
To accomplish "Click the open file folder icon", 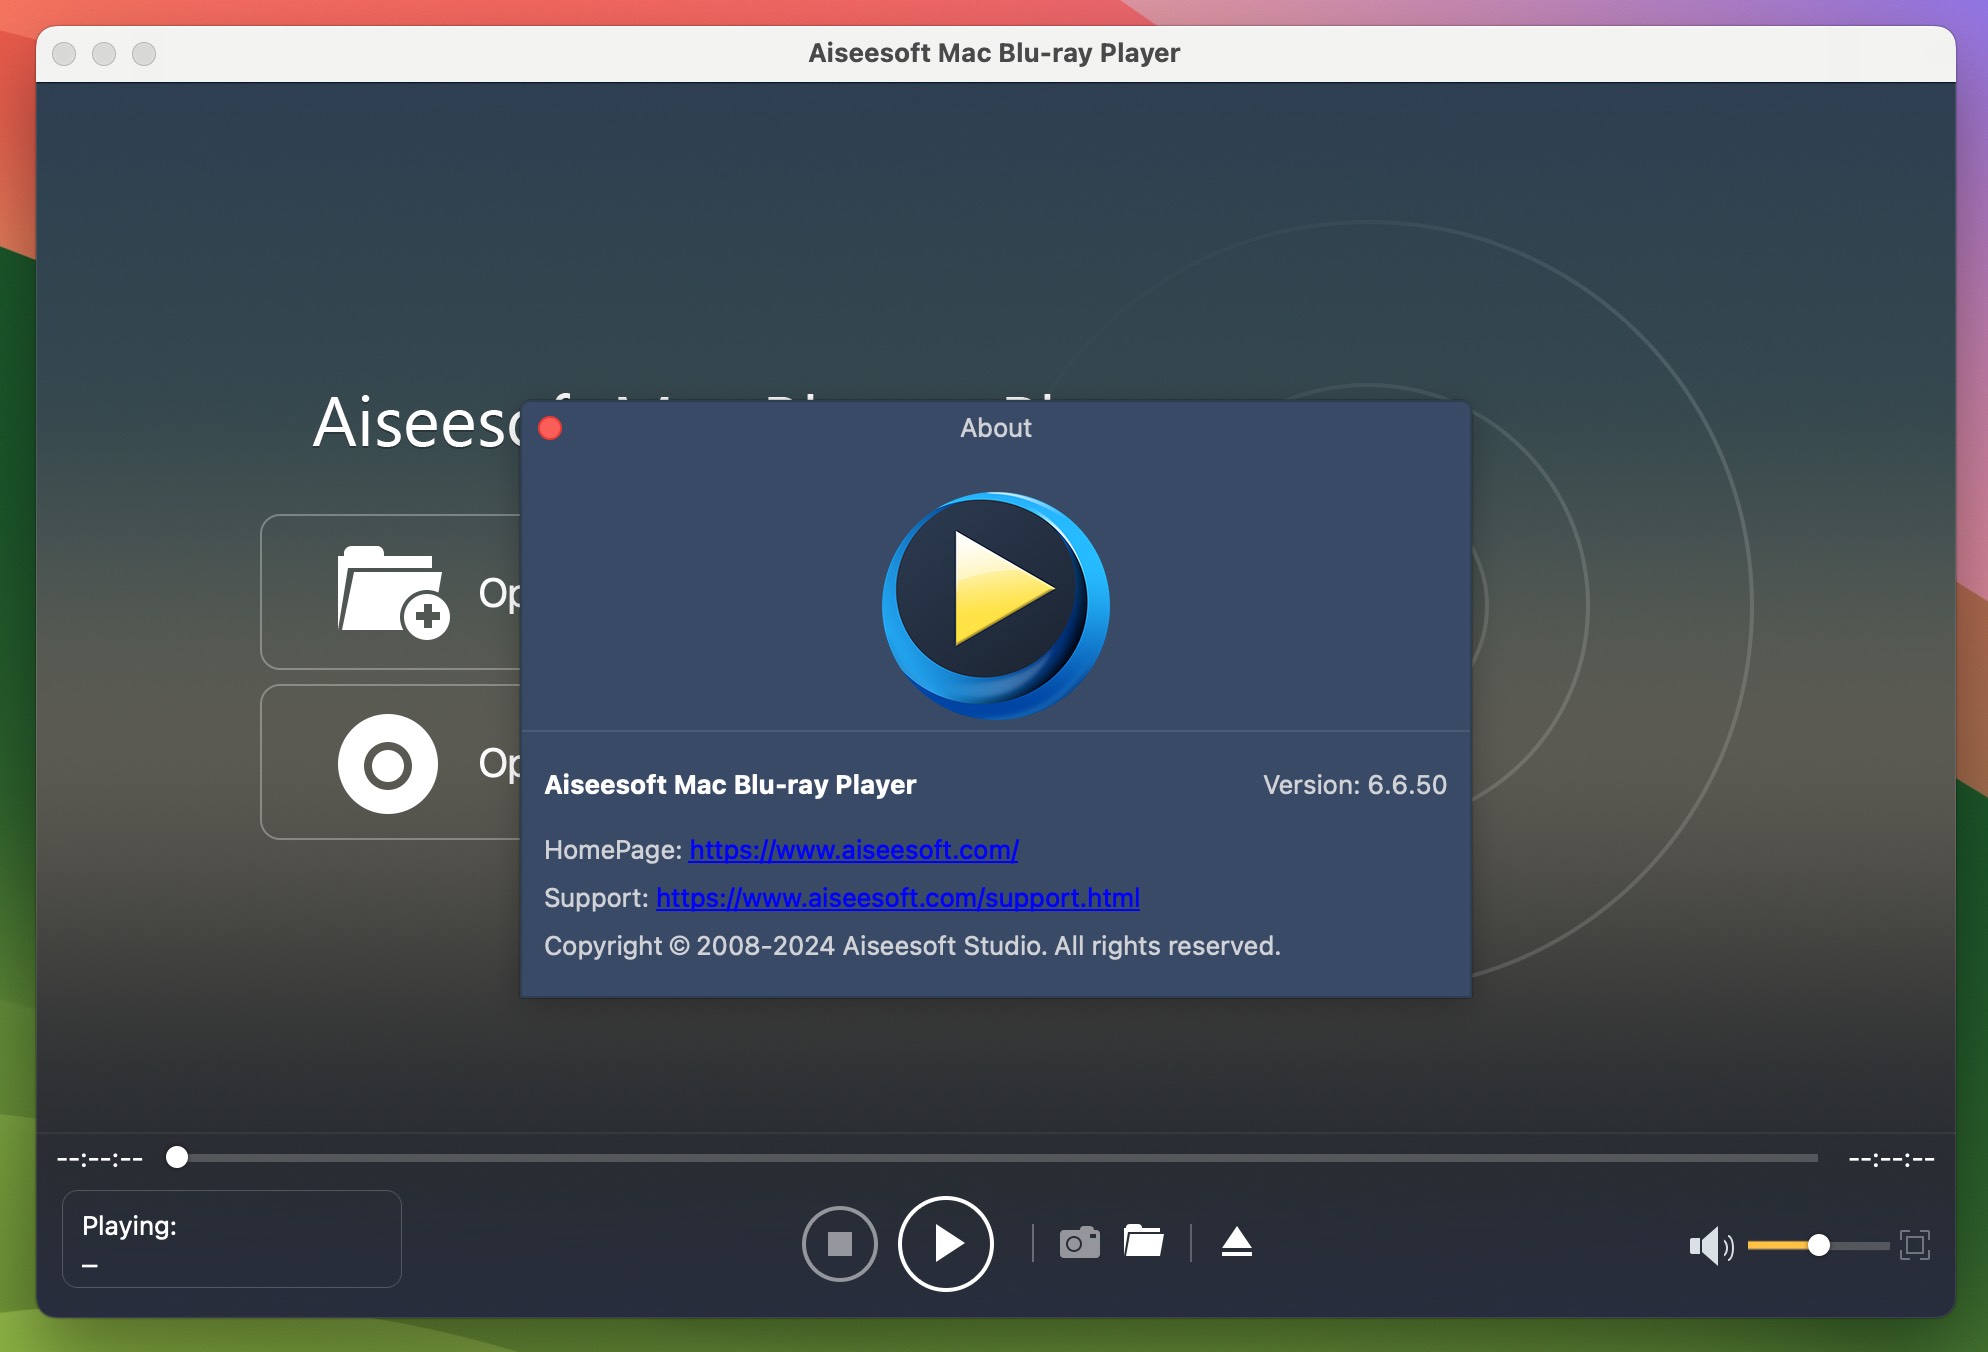I will click(x=1142, y=1243).
